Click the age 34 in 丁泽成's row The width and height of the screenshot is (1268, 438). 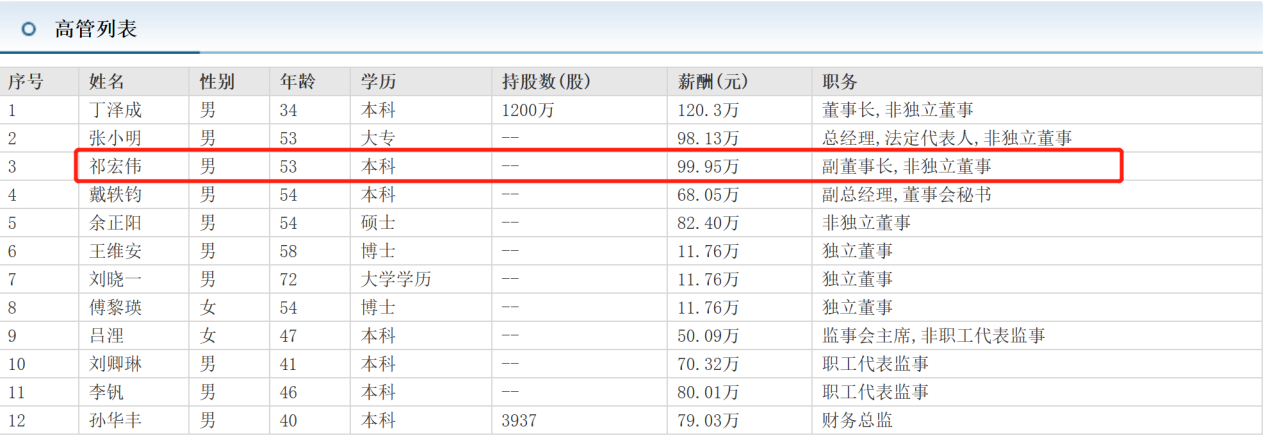(x=288, y=110)
